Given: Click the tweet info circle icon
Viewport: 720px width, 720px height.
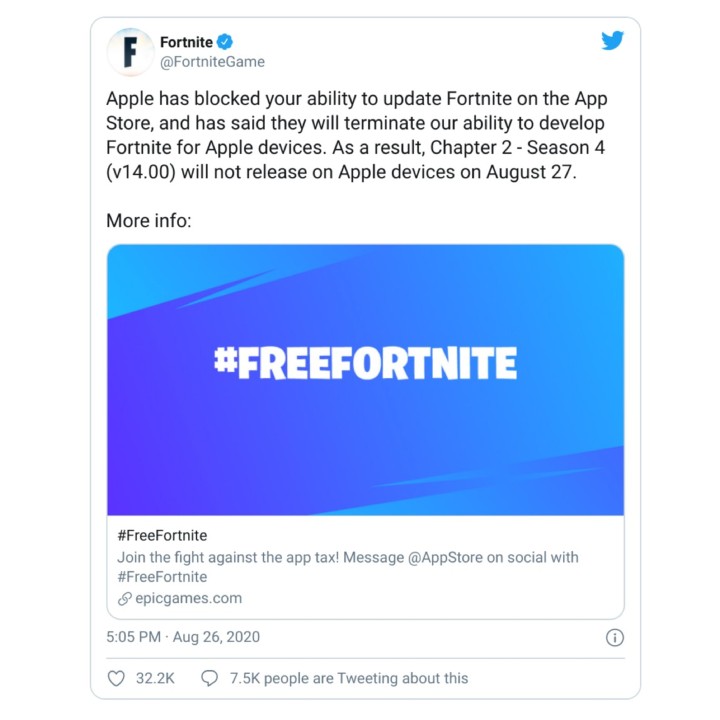Looking at the screenshot, I should click(x=615, y=637).
